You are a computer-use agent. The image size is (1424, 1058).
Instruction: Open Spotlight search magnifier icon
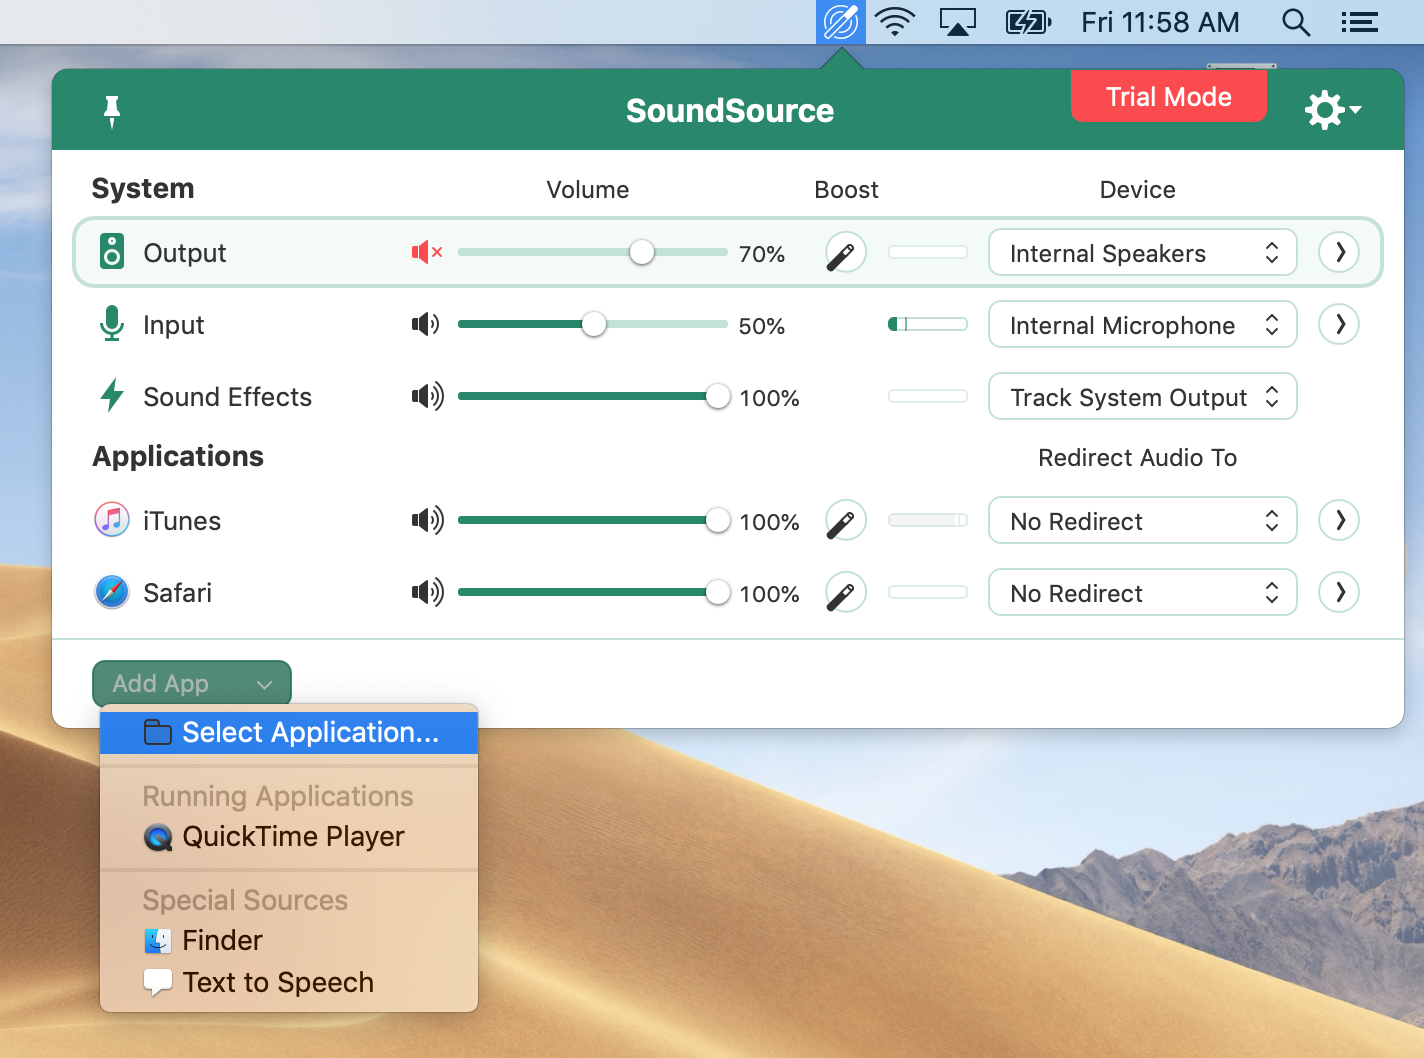(1296, 22)
